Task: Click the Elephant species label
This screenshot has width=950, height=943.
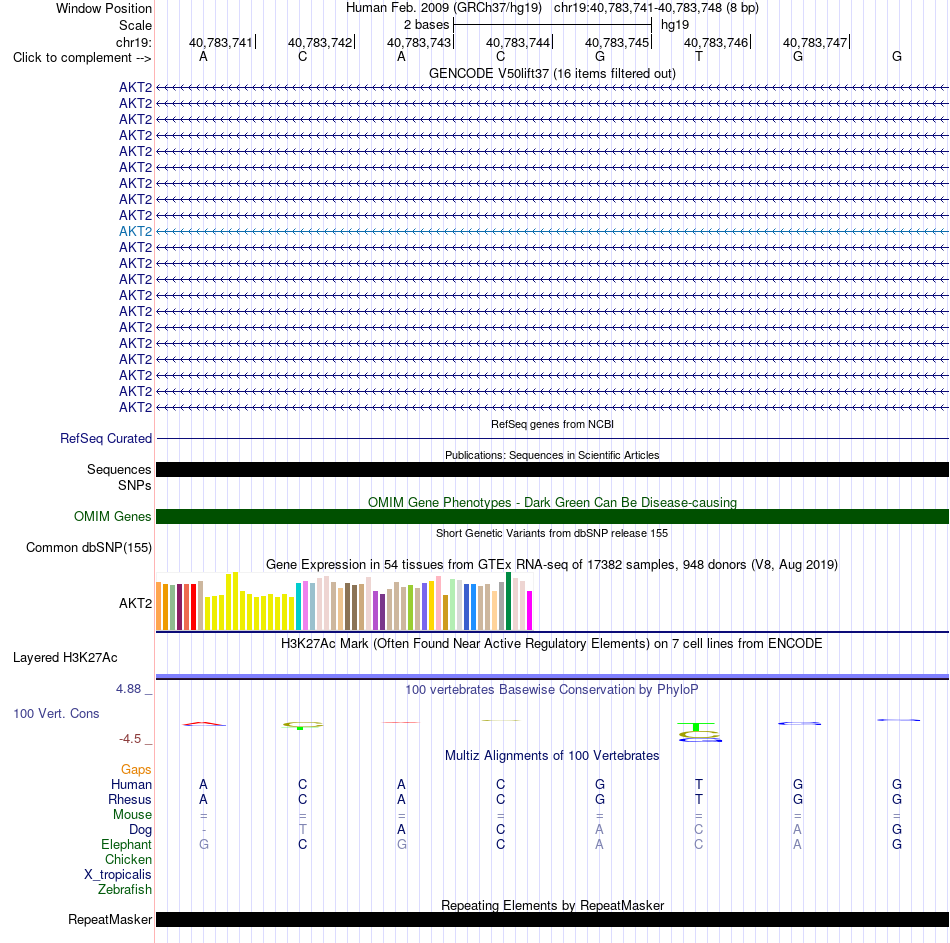Action: pyautogui.click(x=126, y=844)
